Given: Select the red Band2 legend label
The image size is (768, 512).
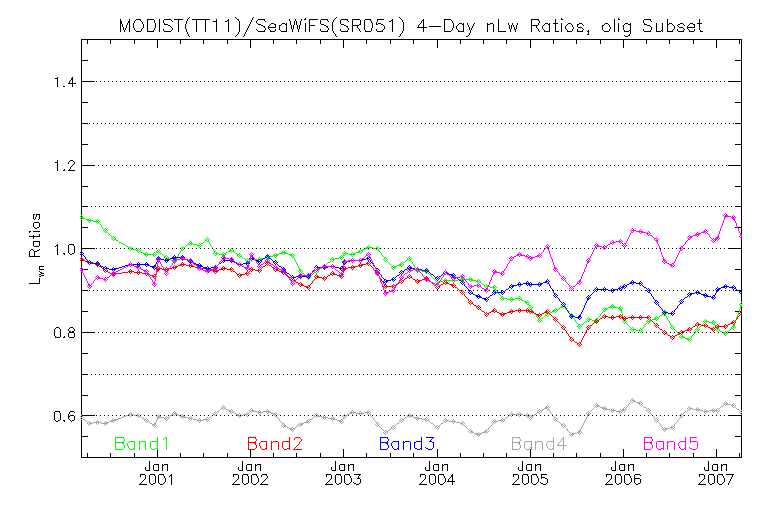Looking at the screenshot, I should coord(275,444).
